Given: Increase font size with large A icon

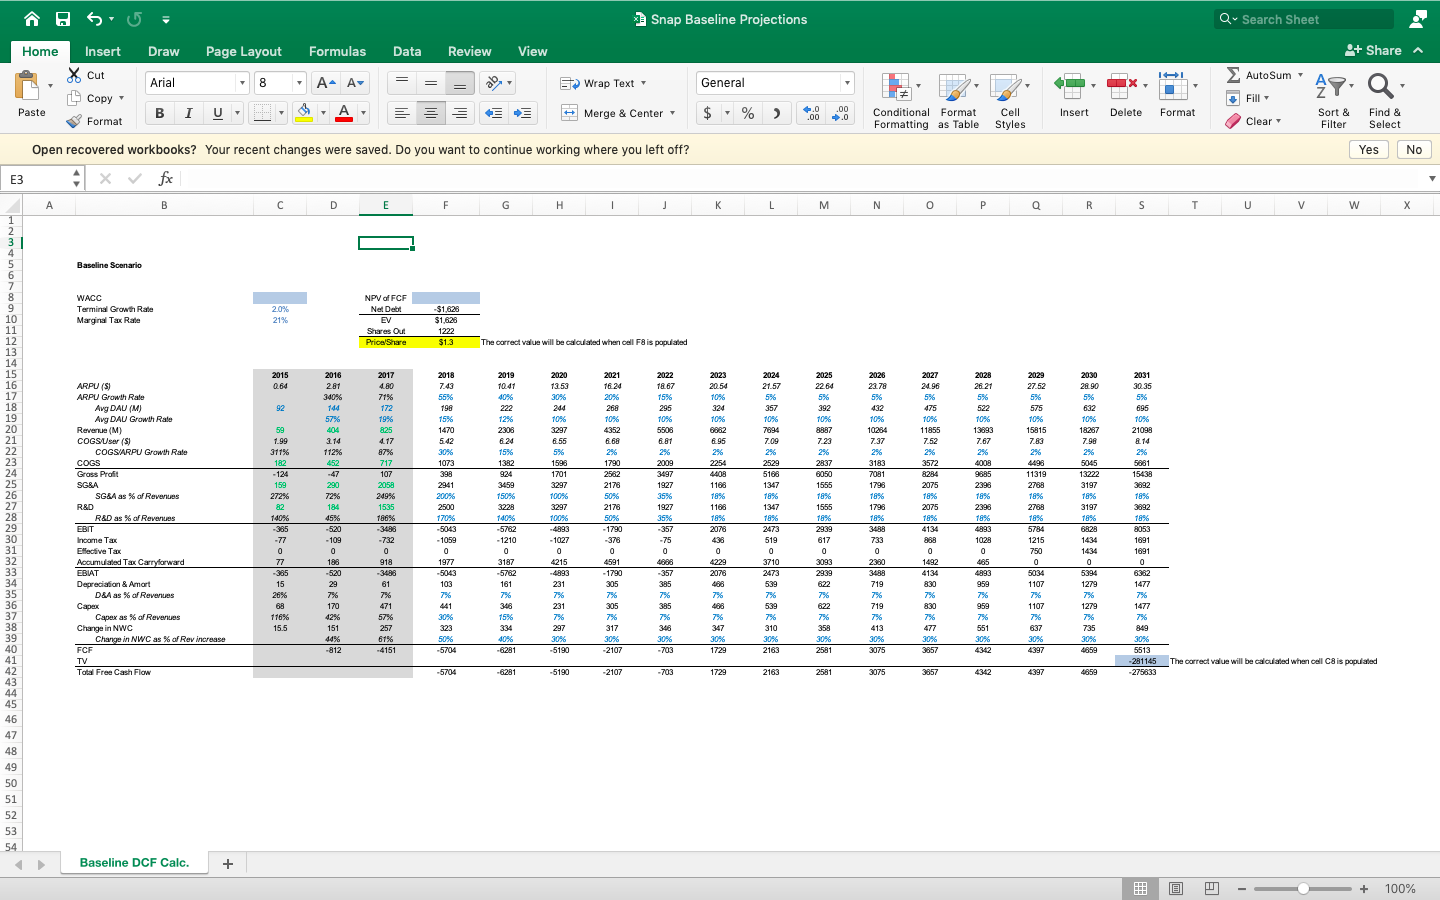Looking at the screenshot, I should coord(325,83).
